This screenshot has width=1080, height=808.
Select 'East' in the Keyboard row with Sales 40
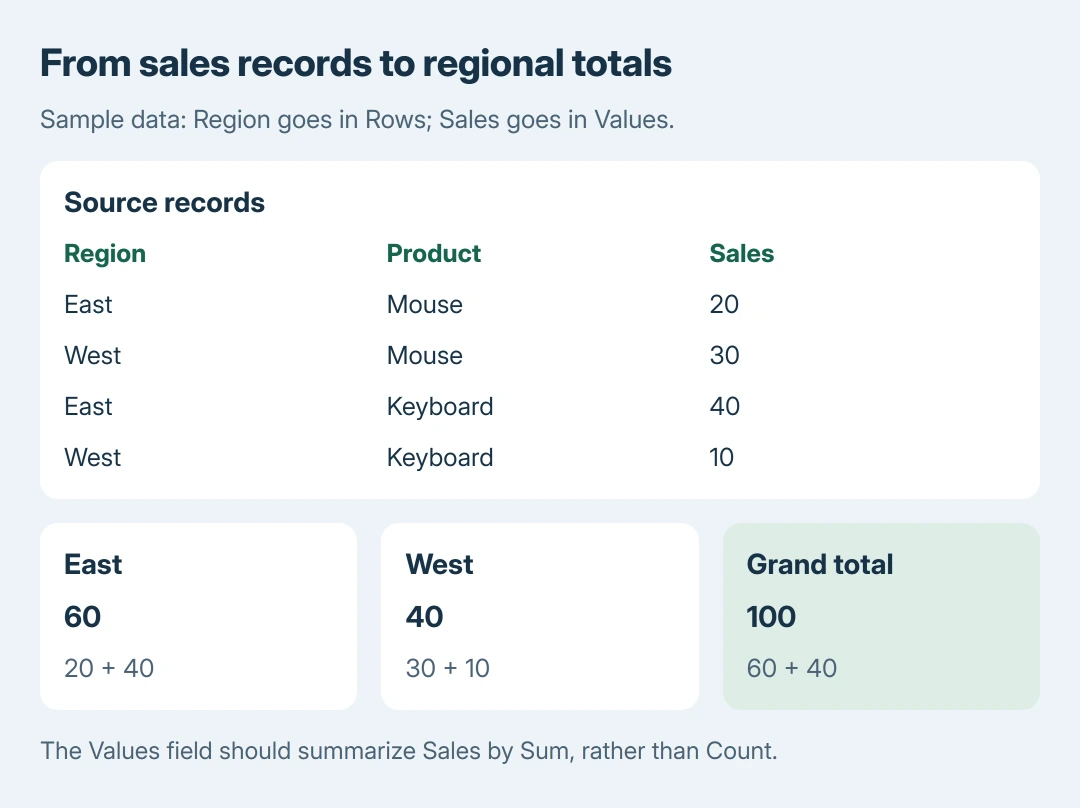(x=88, y=406)
